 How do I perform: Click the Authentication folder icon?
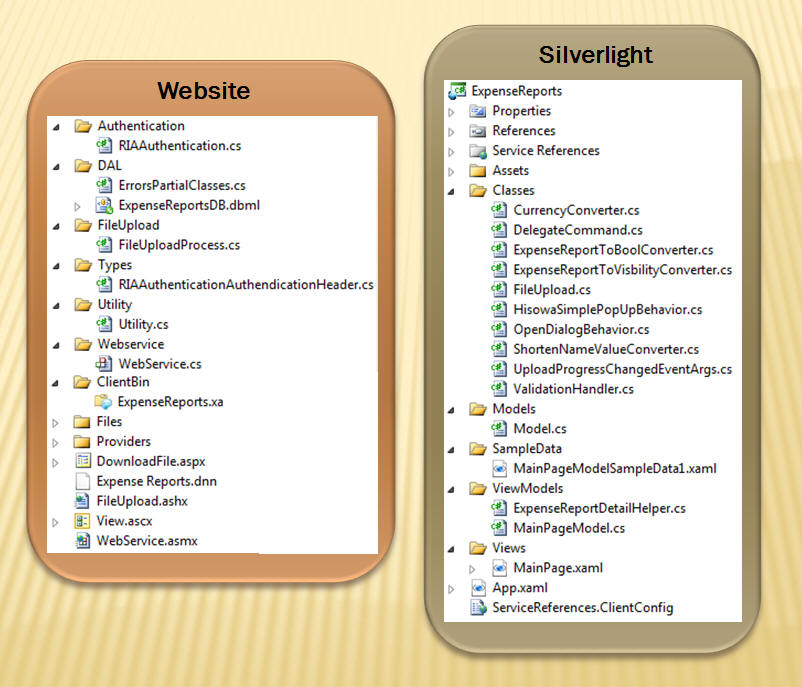click(83, 125)
